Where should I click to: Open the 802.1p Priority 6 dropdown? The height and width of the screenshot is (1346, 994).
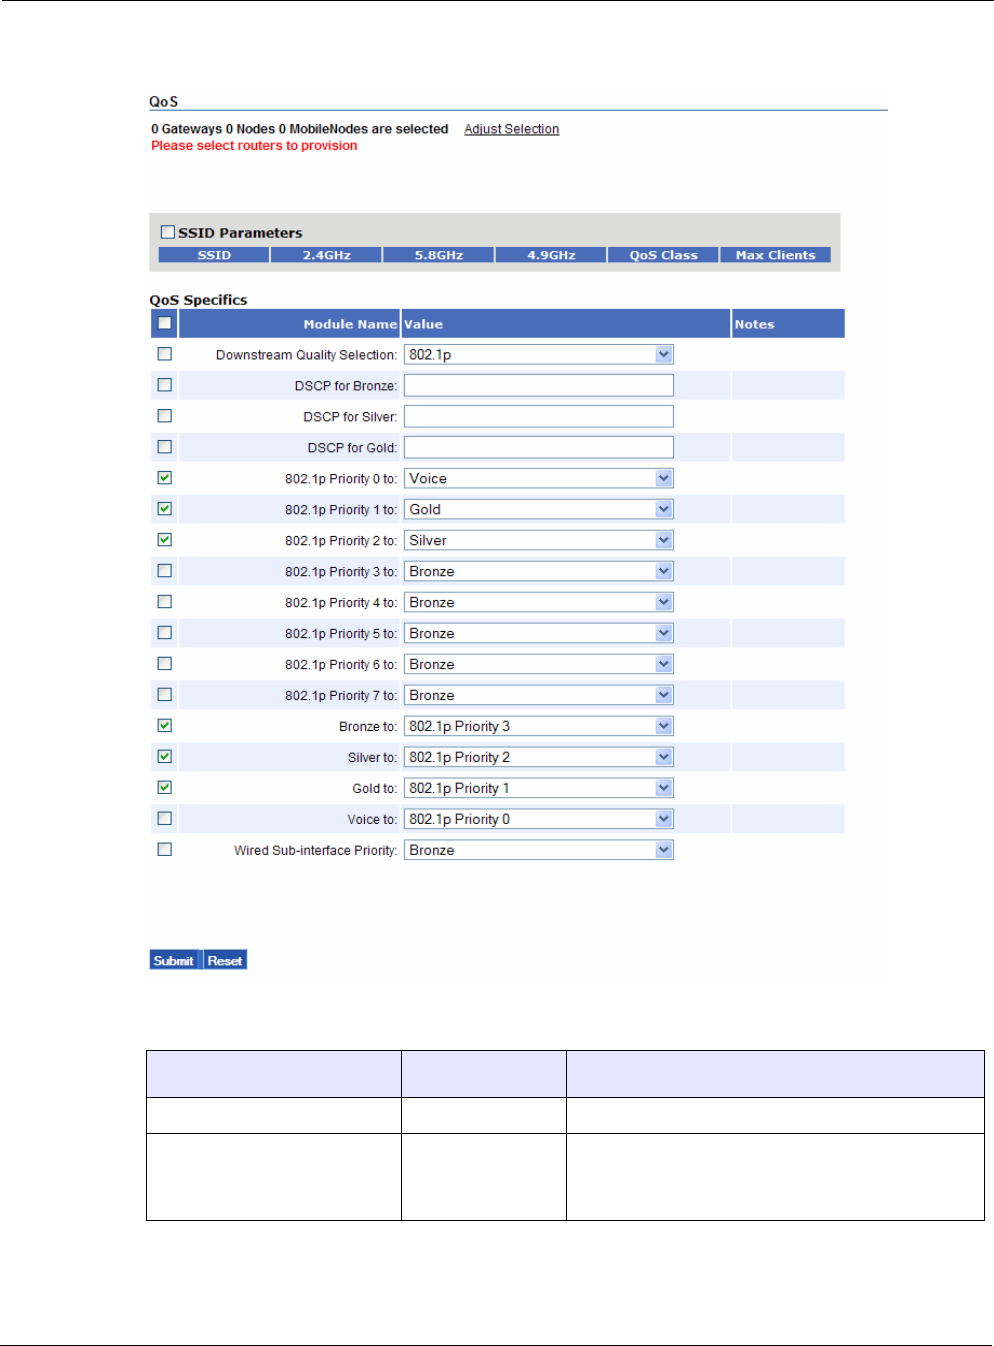click(x=538, y=665)
